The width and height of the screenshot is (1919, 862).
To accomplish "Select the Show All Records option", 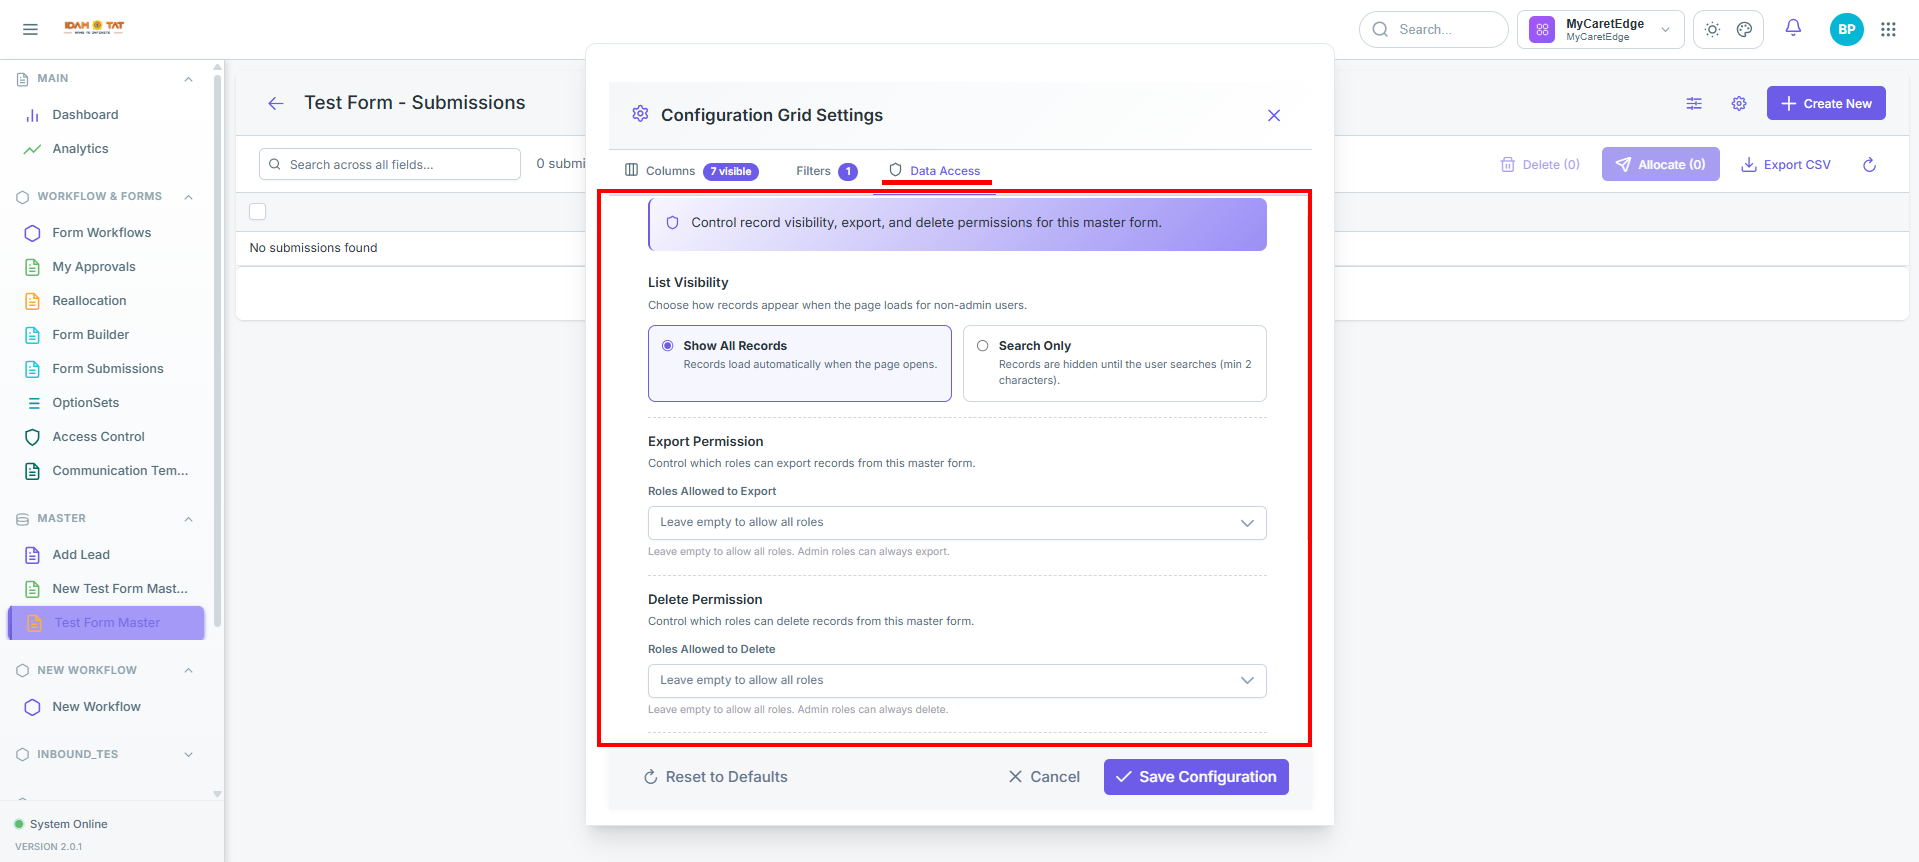I will [x=800, y=363].
